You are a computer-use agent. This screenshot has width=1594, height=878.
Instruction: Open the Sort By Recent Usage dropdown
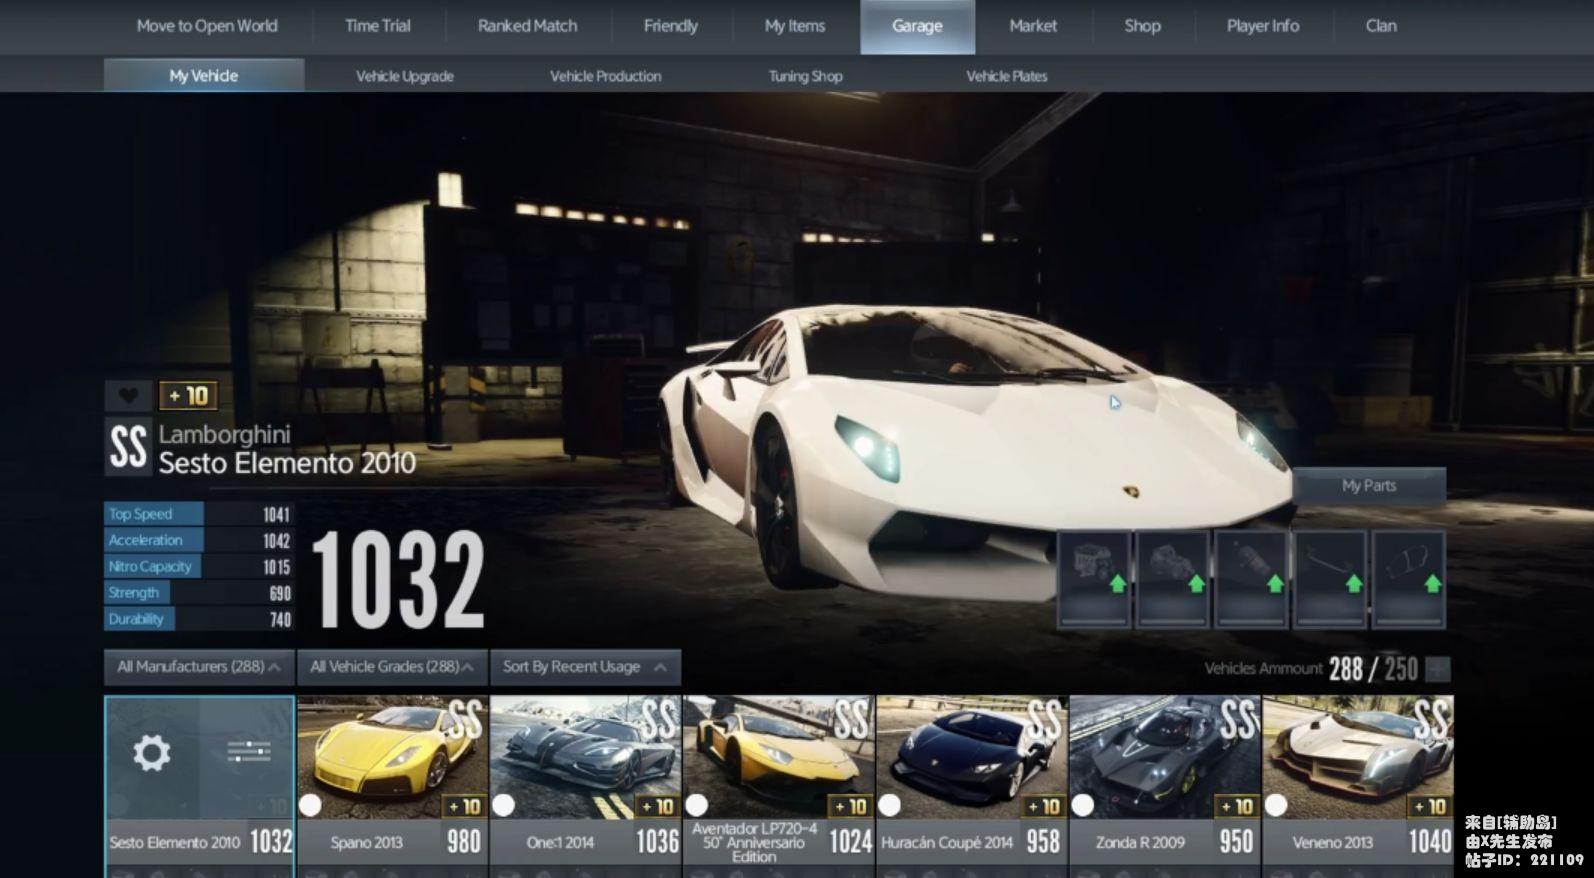click(585, 667)
